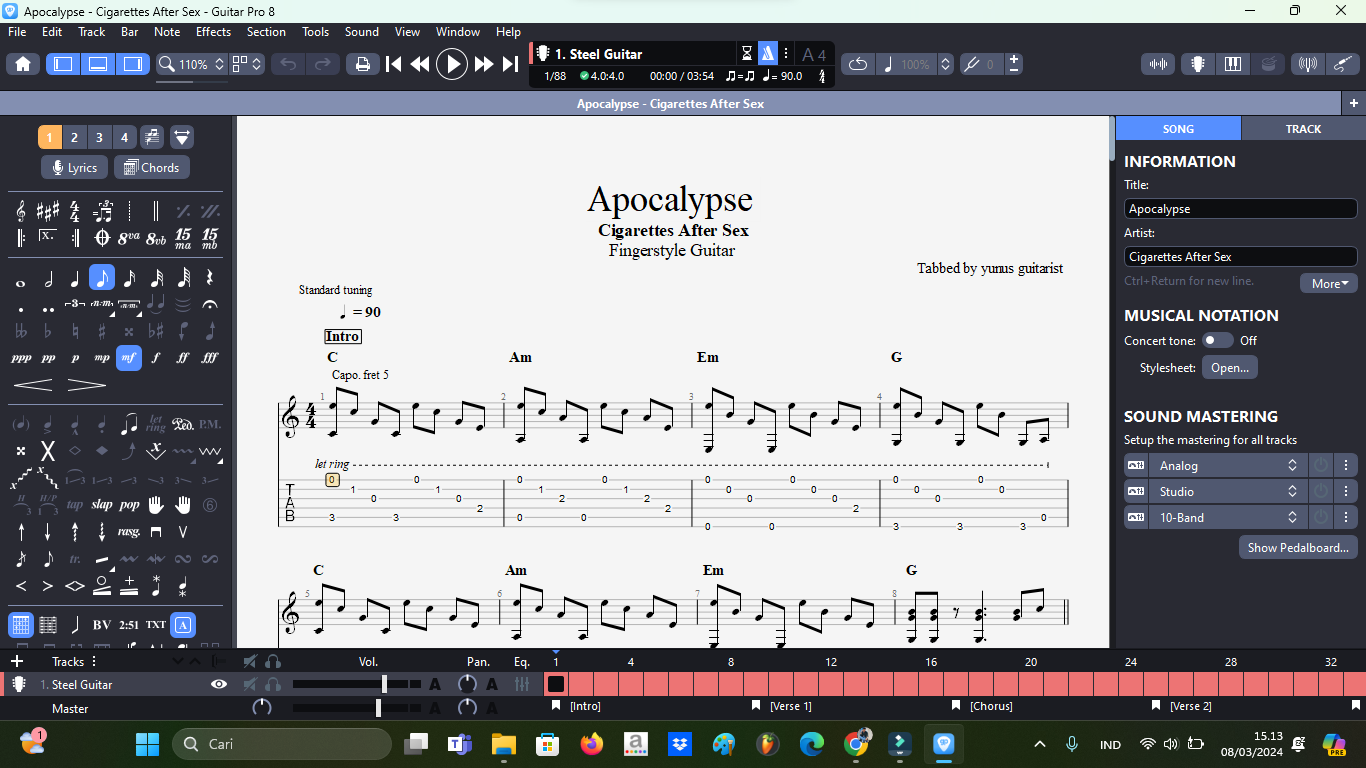This screenshot has width=1366, height=768.
Task: Click the 4/4 time signature icon
Action: [x=75, y=211]
